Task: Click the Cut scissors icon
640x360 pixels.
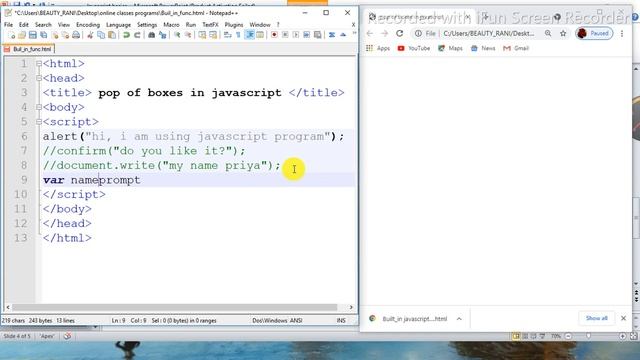Action: click(90, 35)
